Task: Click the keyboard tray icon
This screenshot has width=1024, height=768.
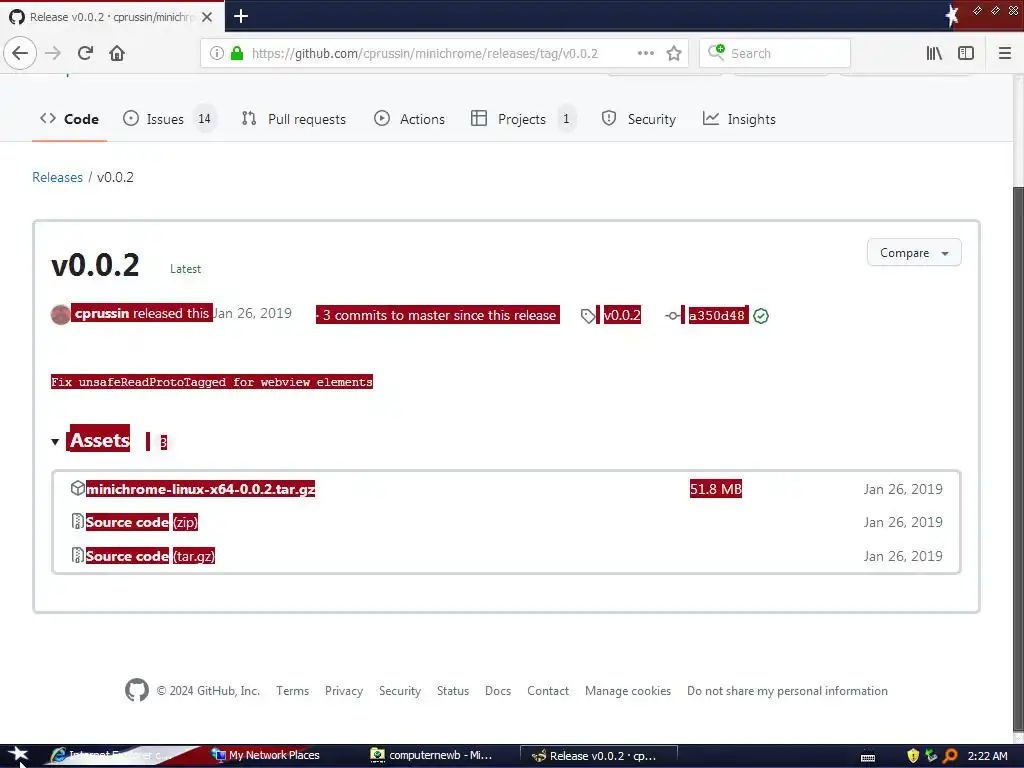Action: pos(868,758)
